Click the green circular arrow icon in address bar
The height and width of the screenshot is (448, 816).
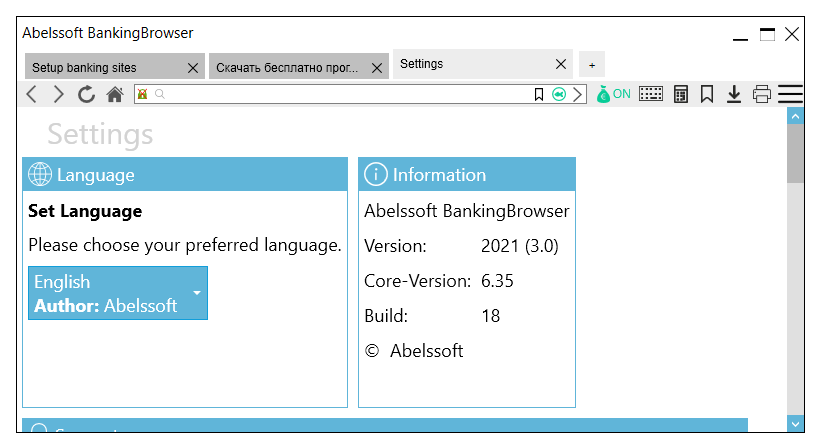559,94
